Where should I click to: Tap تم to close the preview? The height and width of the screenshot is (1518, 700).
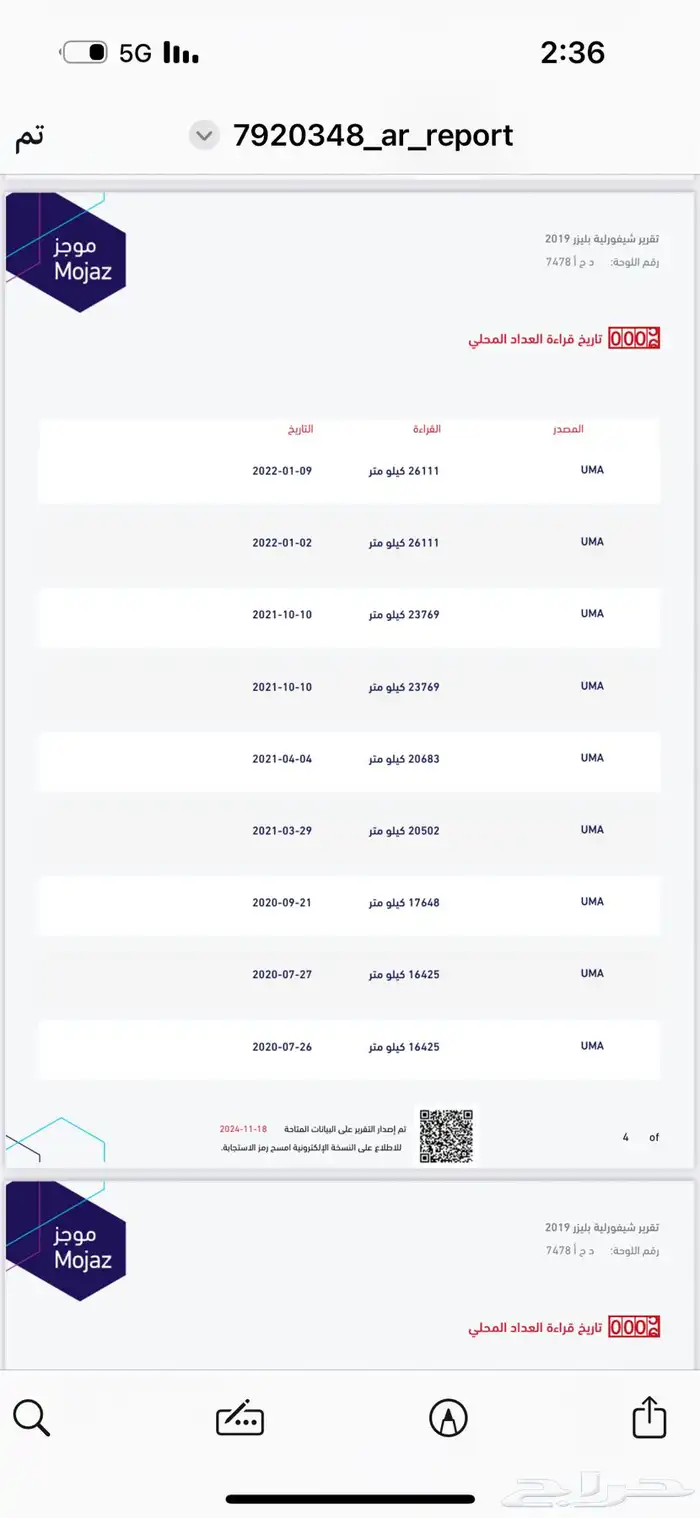tap(30, 136)
